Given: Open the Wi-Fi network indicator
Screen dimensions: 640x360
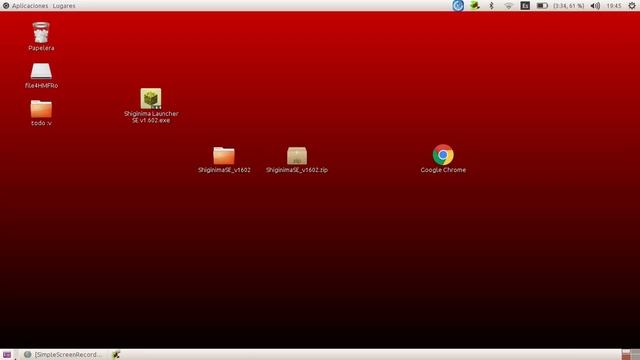Looking at the screenshot, I should (508, 6).
